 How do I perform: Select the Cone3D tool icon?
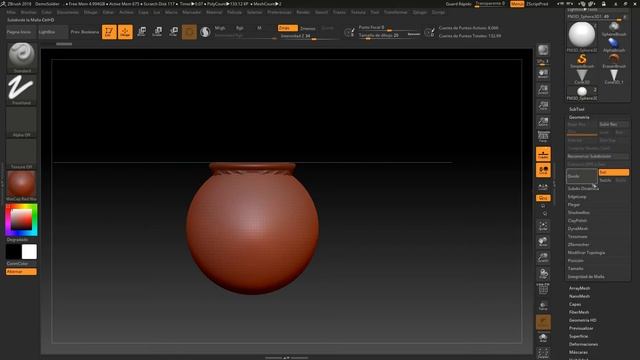tap(582, 76)
